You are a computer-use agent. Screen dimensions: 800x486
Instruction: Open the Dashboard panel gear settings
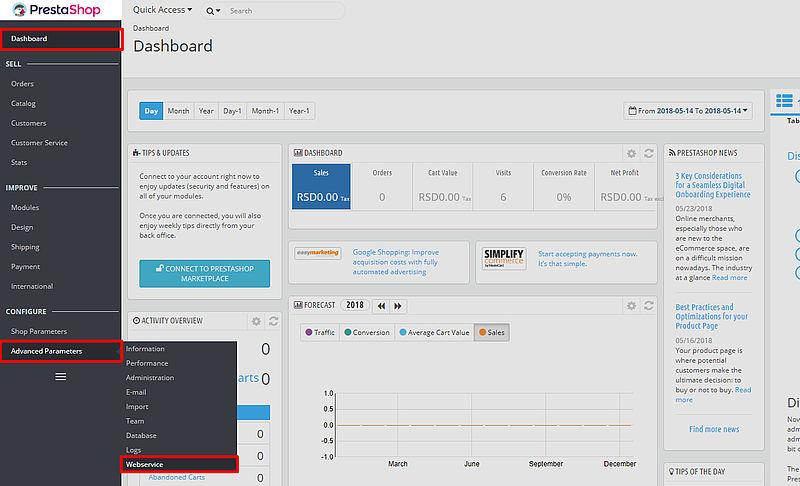(x=631, y=153)
